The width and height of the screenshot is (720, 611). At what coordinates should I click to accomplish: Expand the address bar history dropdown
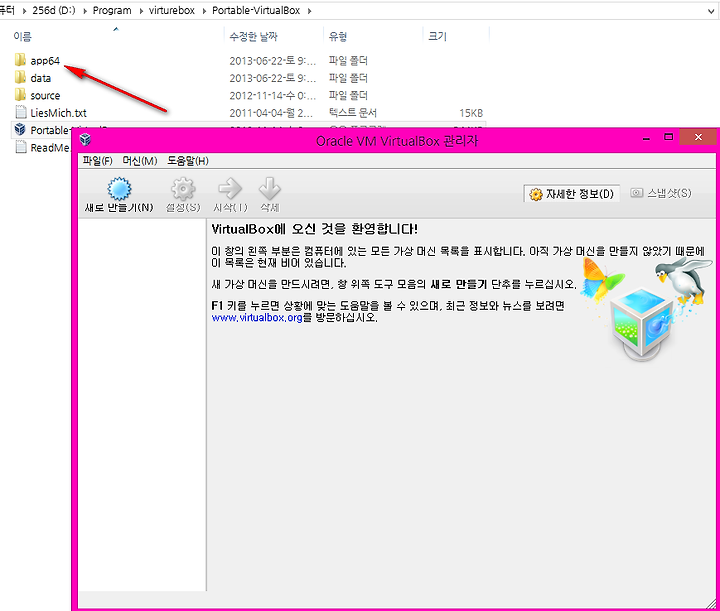(x=711, y=11)
